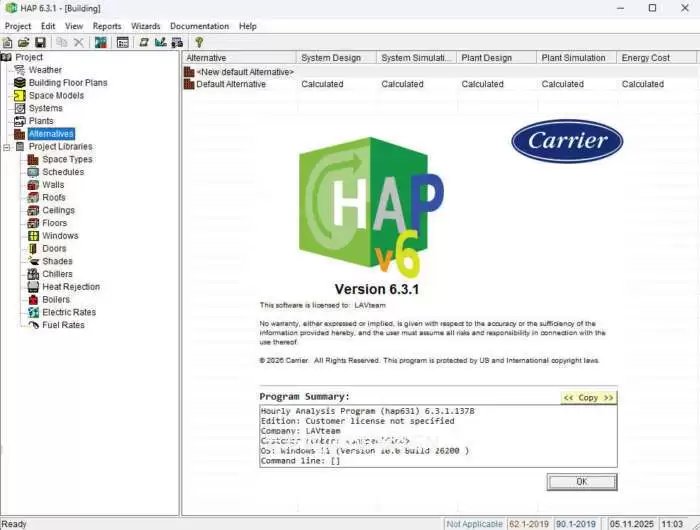Click the Plants node icon
The height and width of the screenshot is (530, 700).
20,121
